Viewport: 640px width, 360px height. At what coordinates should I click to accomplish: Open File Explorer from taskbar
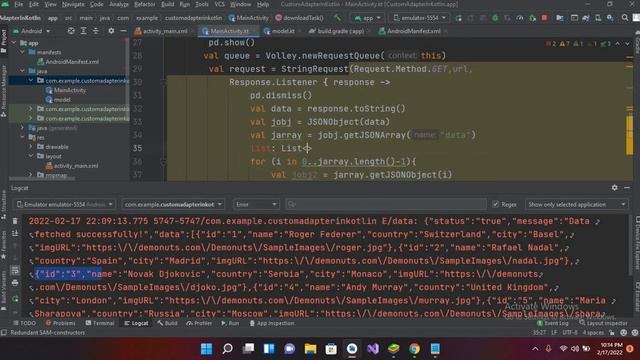[x=310, y=349]
